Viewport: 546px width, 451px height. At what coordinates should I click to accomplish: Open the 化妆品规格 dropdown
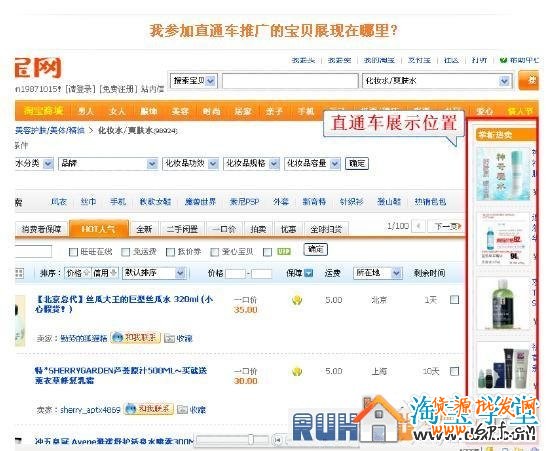(251, 163)
